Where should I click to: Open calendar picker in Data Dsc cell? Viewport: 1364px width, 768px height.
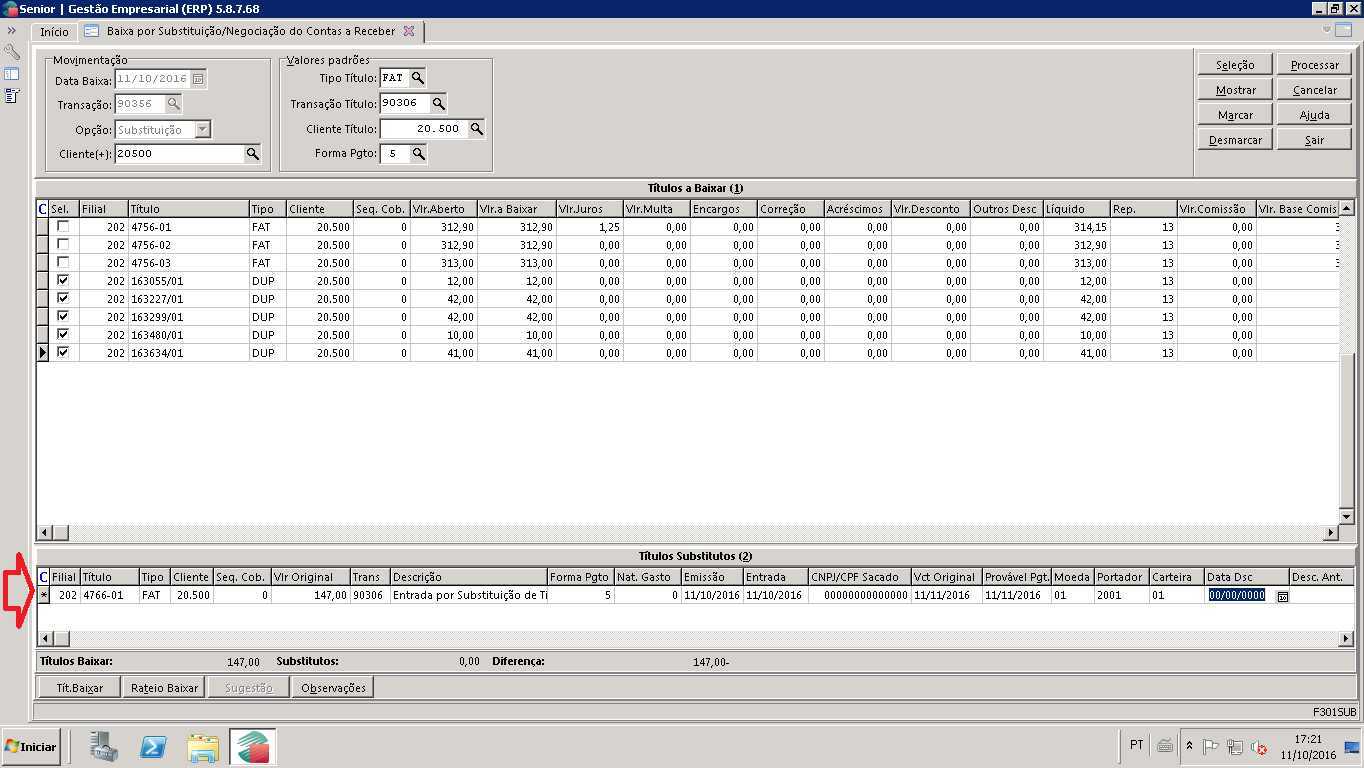pyautogui.click(x=1283, y=595)
